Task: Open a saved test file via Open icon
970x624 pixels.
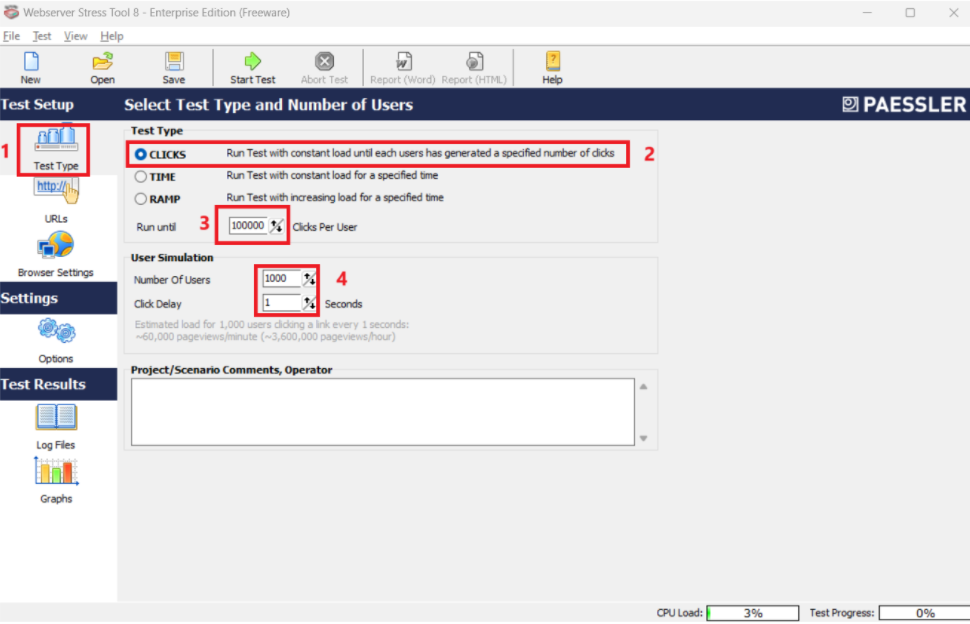Action: click(x=102, y=68)
